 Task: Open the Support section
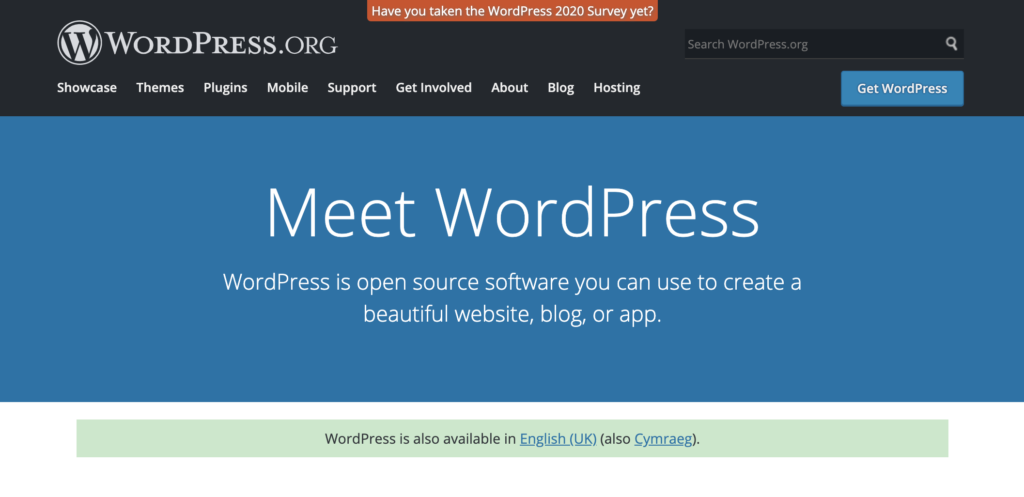coord(352,88)
